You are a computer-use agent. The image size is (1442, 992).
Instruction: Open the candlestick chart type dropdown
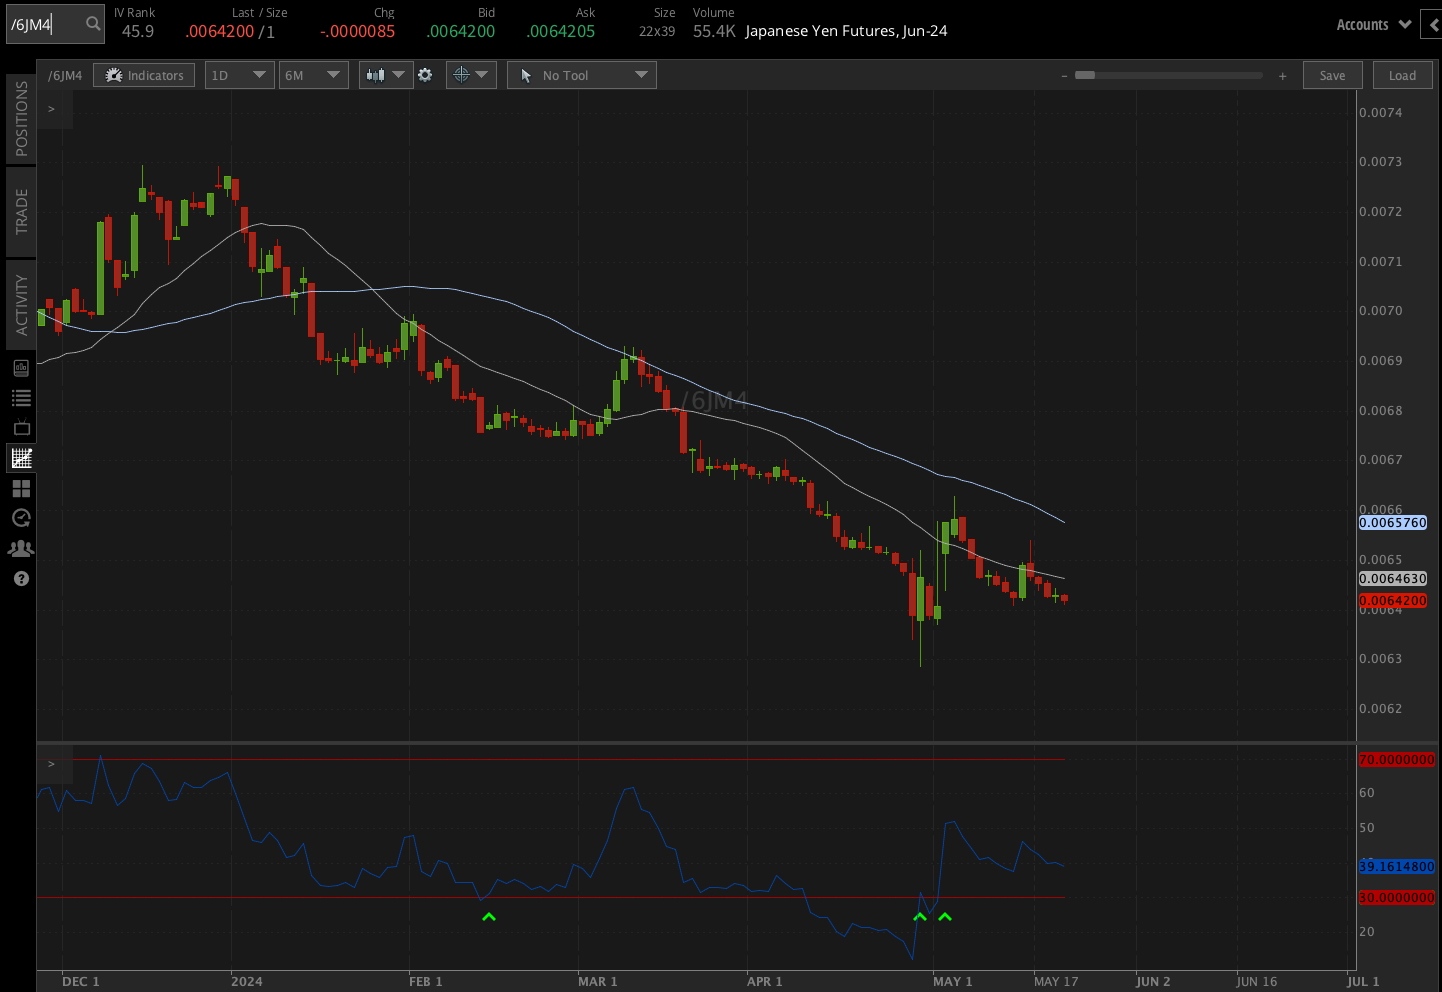[x=385, y=75]
